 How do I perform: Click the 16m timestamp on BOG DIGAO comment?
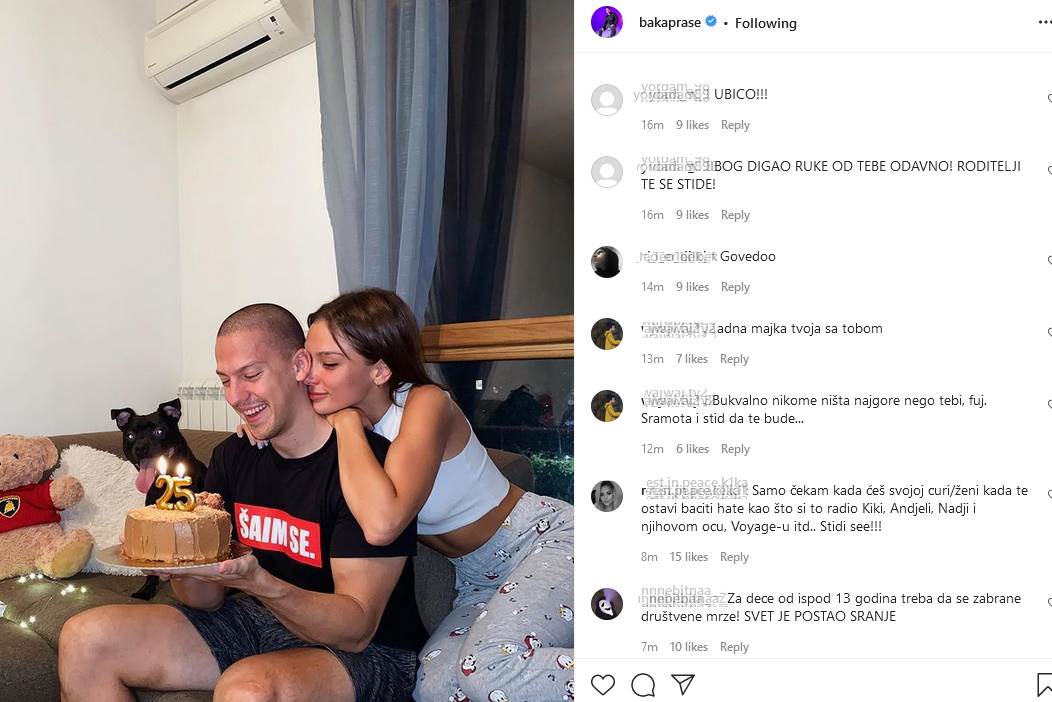[x=652, y=215]
